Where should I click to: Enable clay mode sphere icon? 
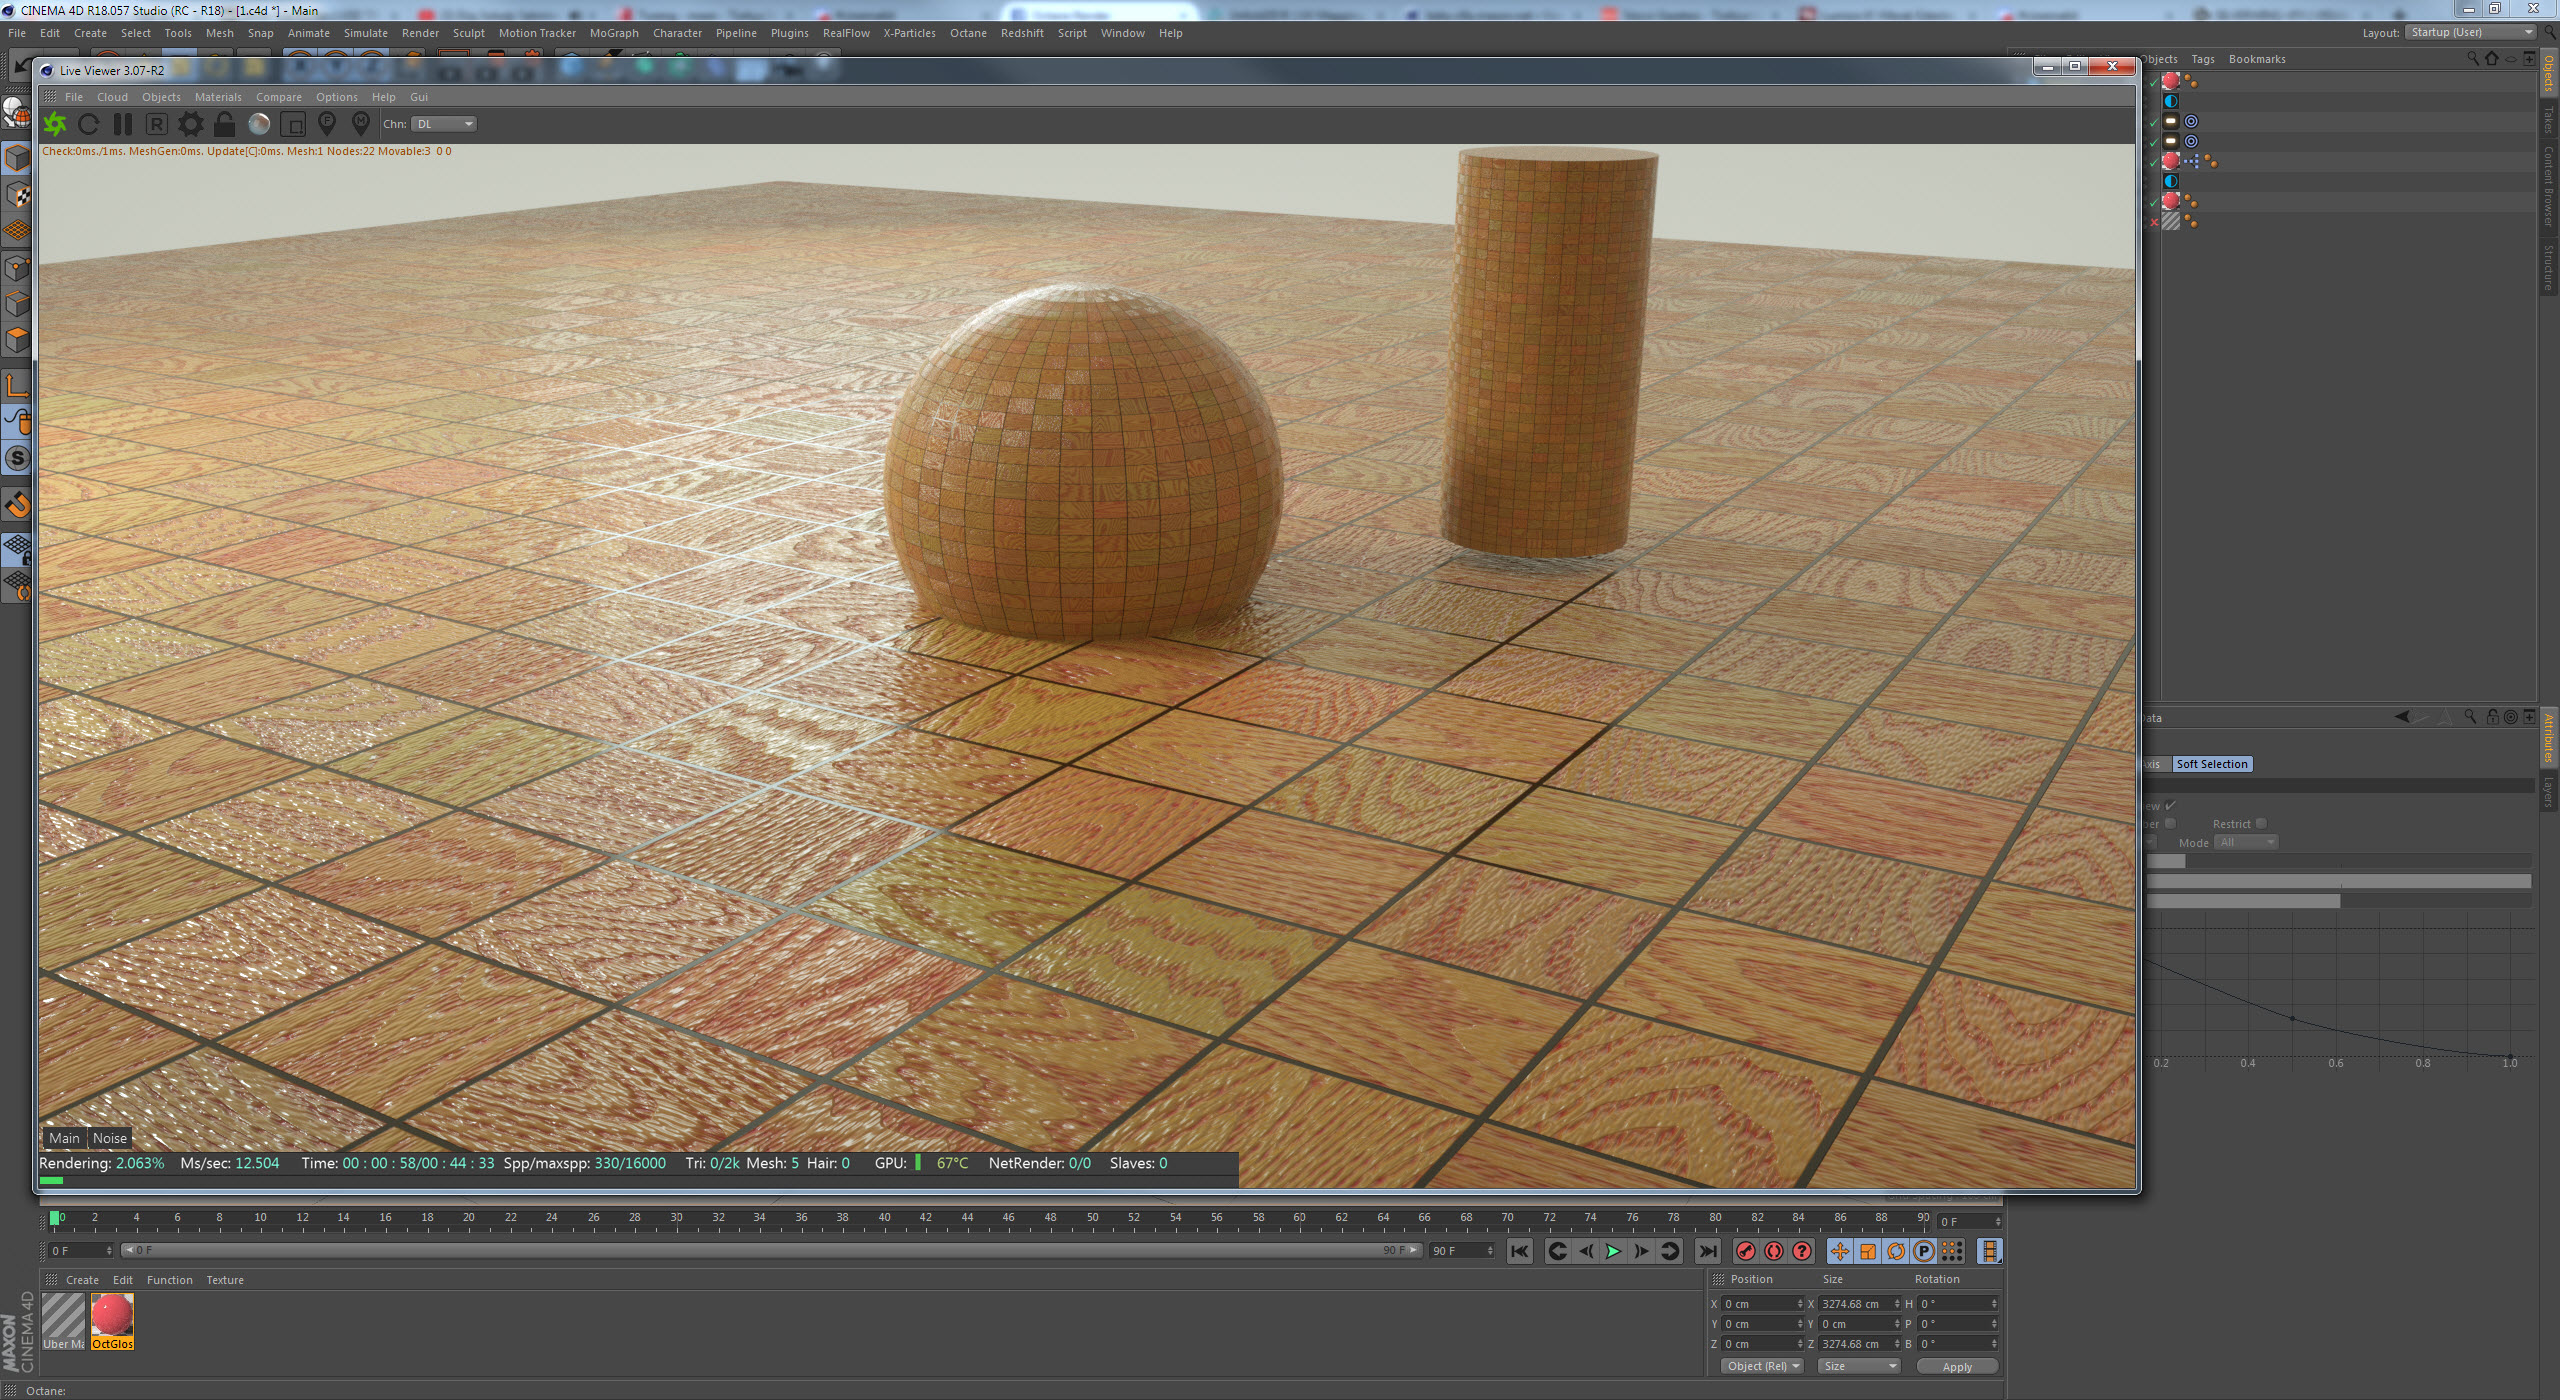[259, 124]
